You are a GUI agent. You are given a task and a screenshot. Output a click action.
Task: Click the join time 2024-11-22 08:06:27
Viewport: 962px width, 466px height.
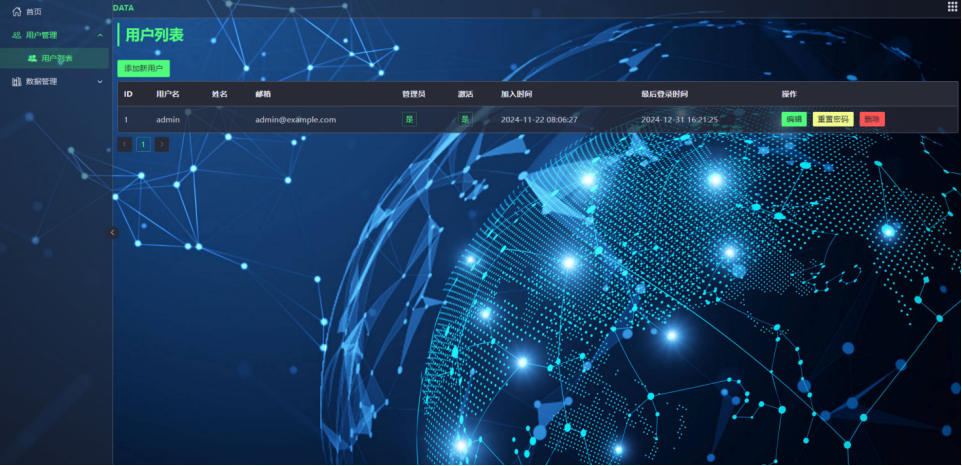[539, 120]
